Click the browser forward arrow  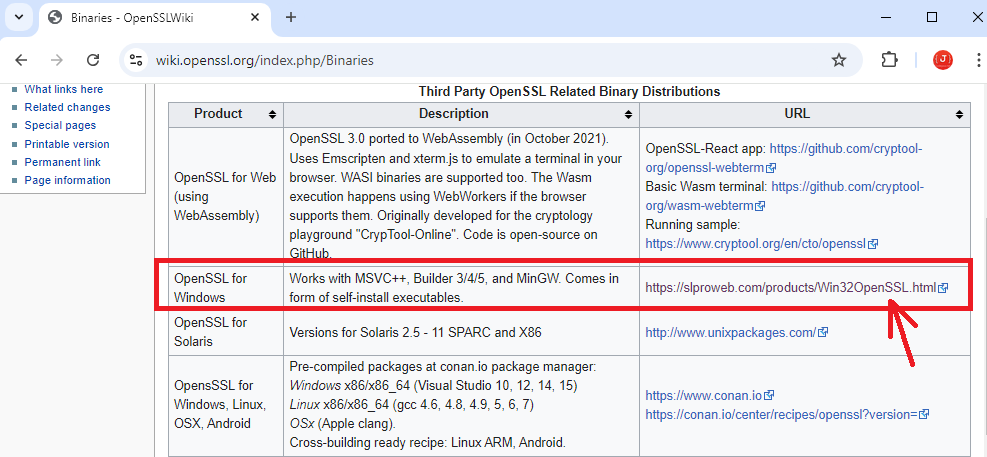57,60
